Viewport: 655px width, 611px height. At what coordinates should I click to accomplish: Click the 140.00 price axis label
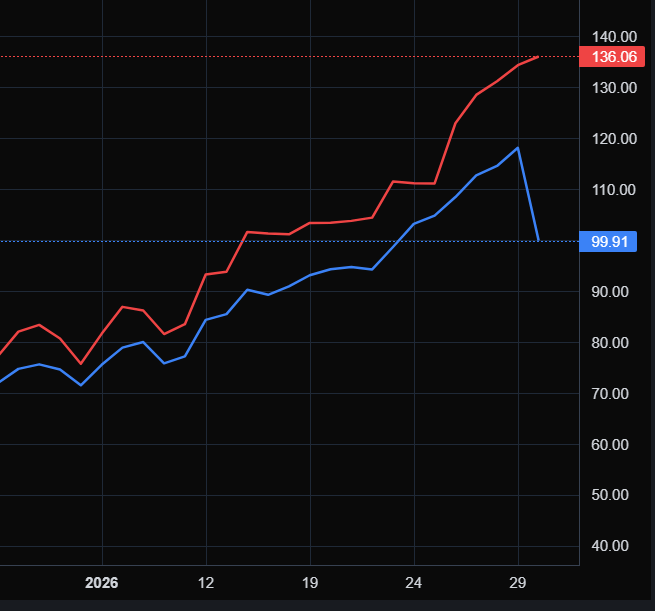[614, 37]
